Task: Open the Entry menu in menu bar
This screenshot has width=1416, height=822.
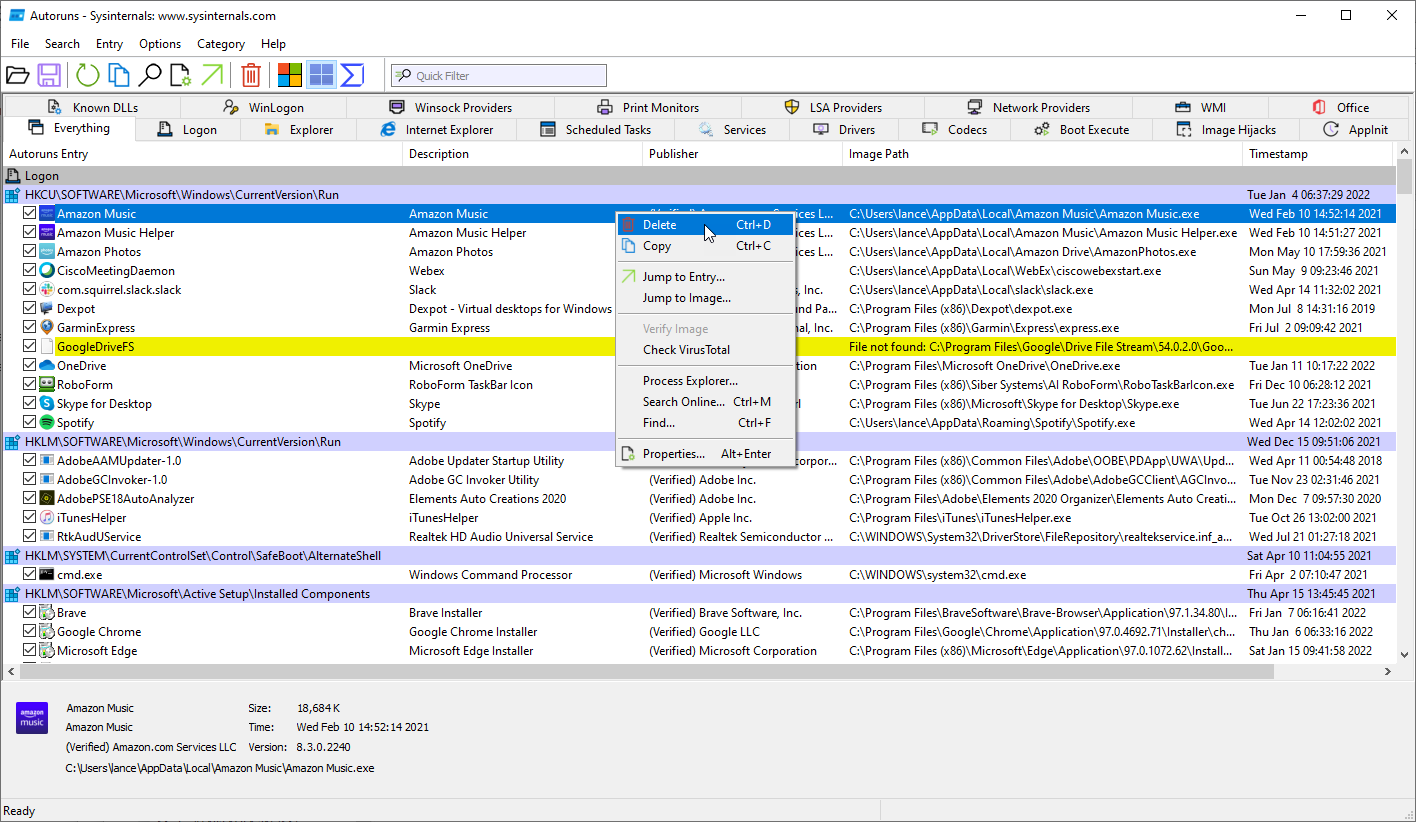Action: click(109, 44)
